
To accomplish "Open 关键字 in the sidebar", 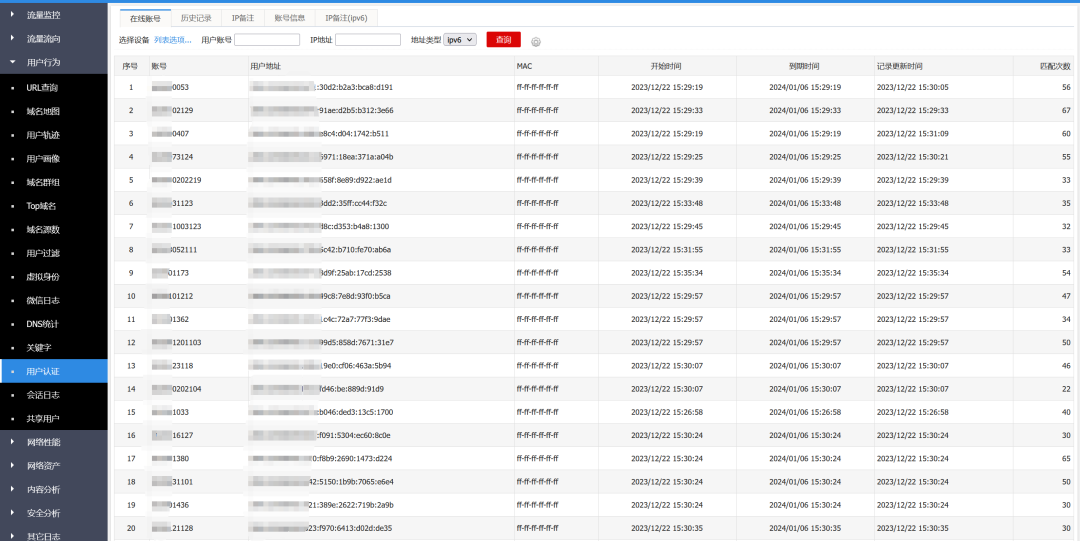I will tap(54, 347).
